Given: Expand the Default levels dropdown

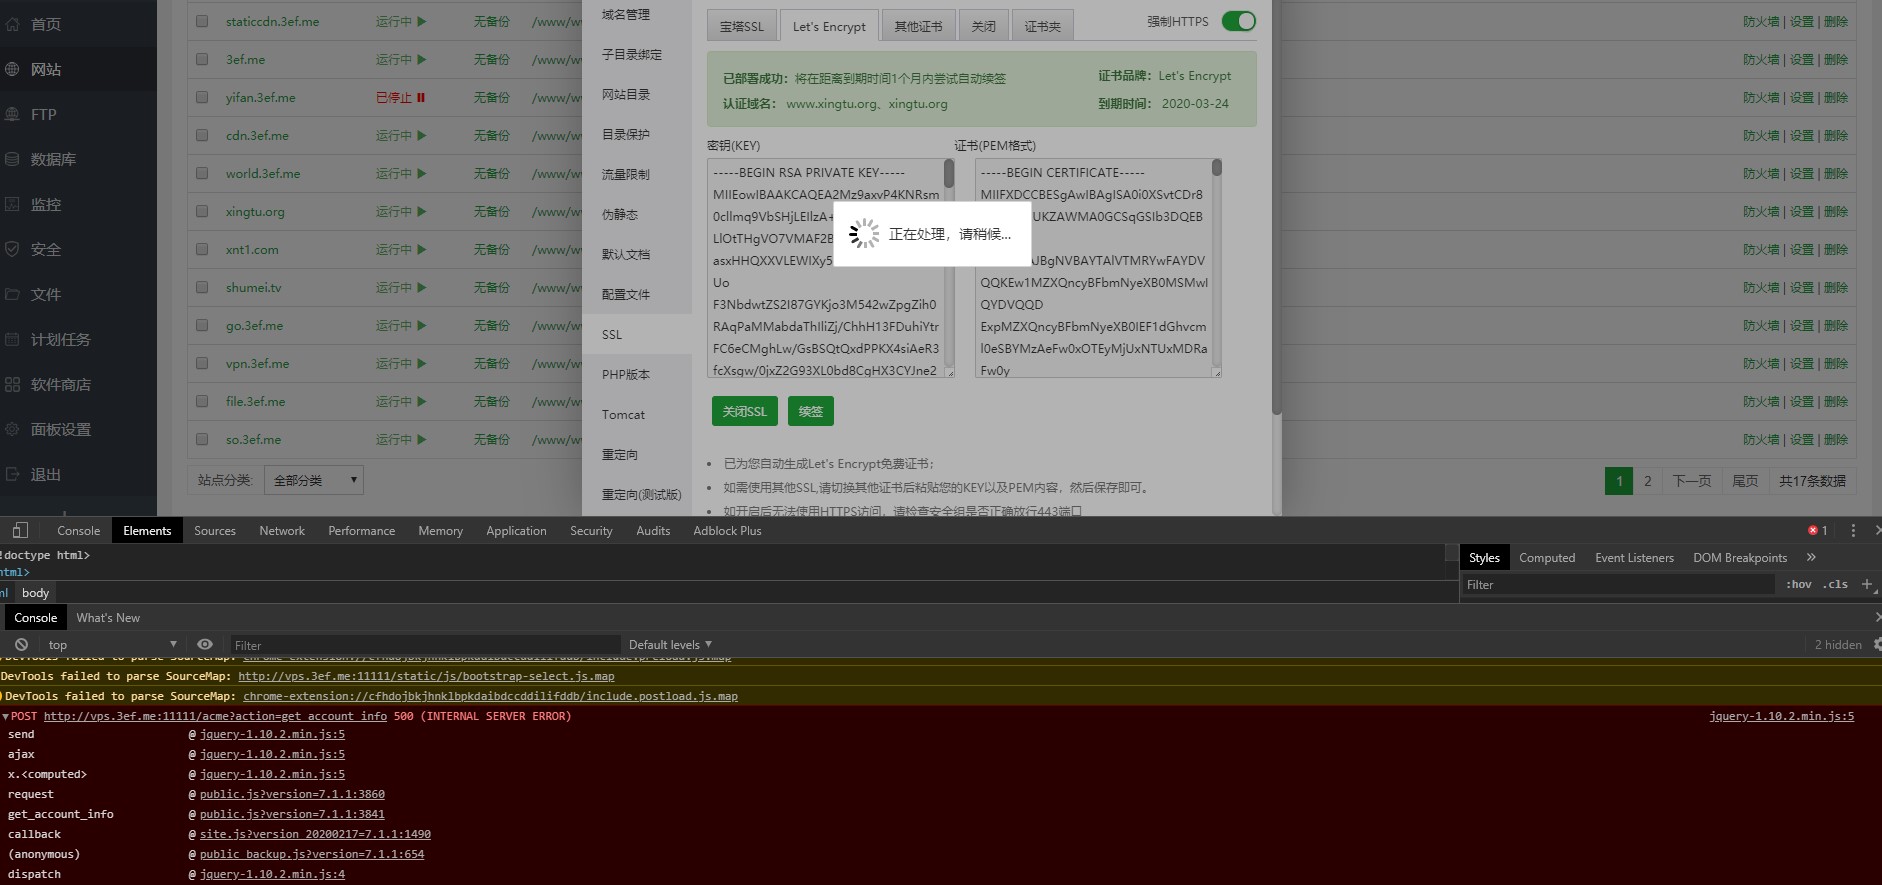Looking at the screenshot, I should 670,644.
